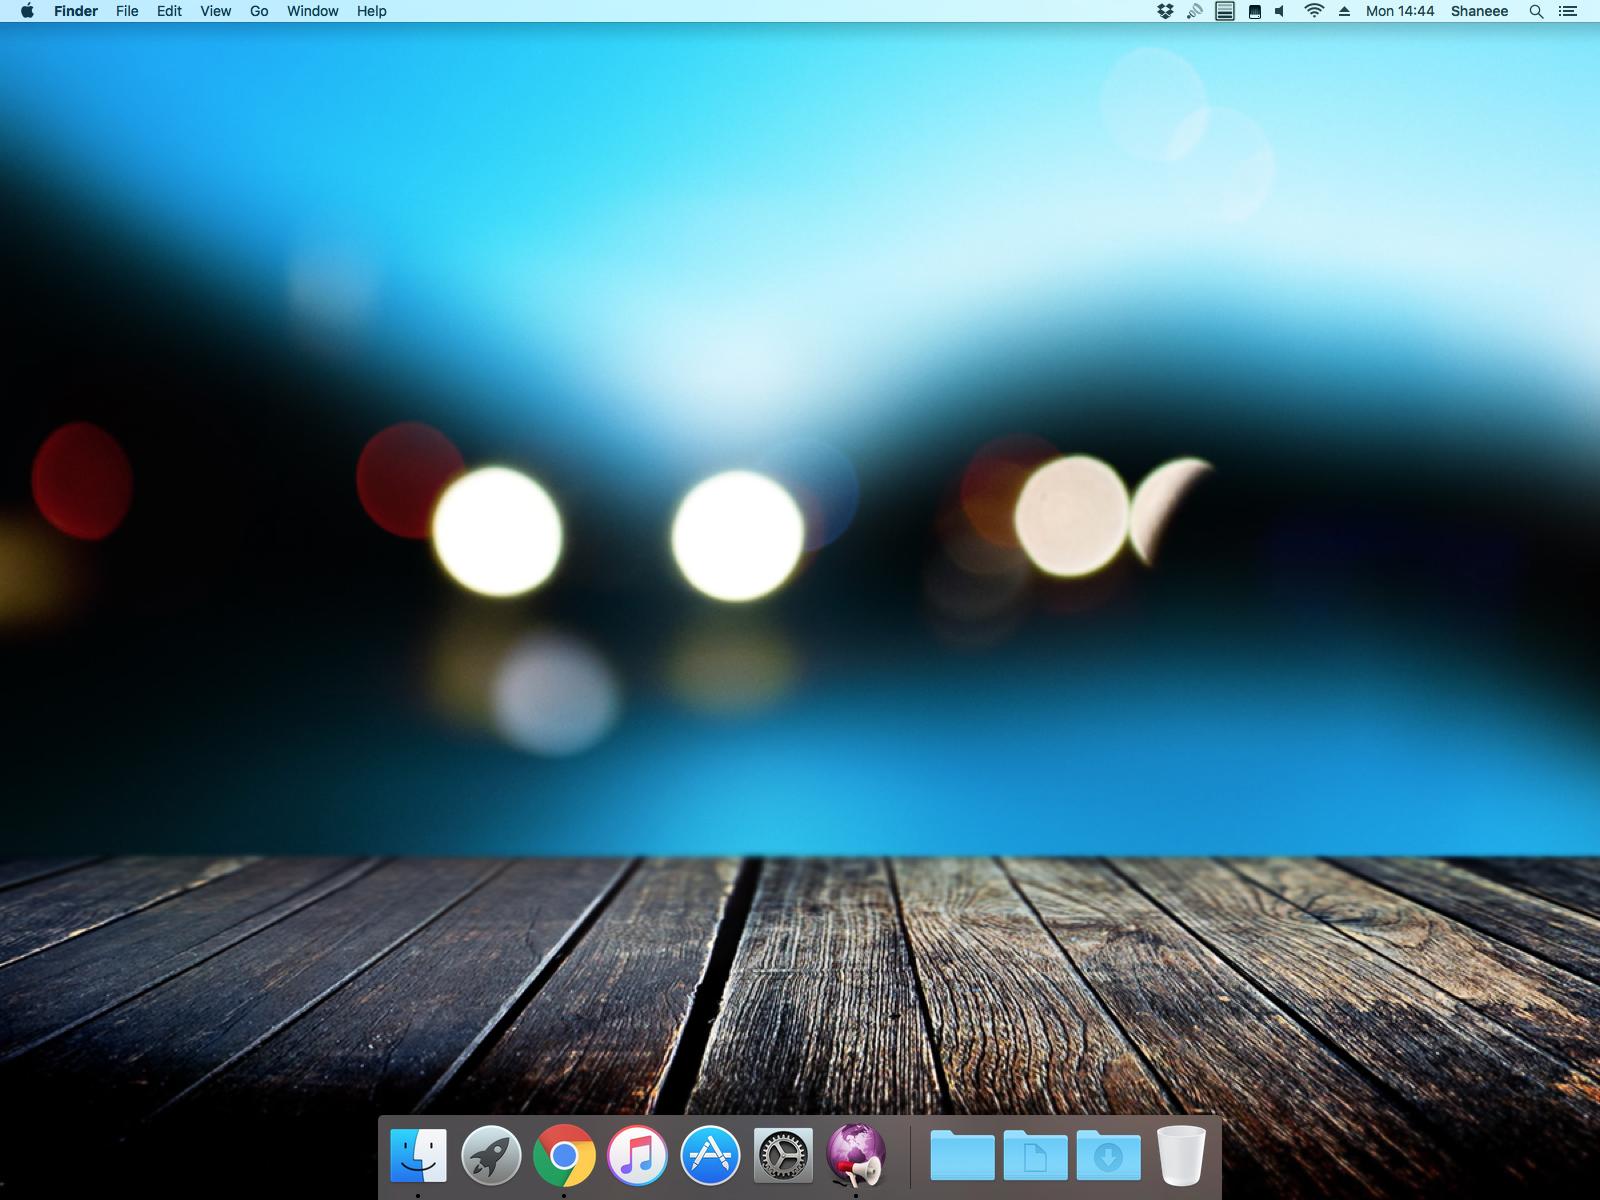Click the striped panel menu bar icon
The image size is (1600, 1200).
pos(1224,11)
